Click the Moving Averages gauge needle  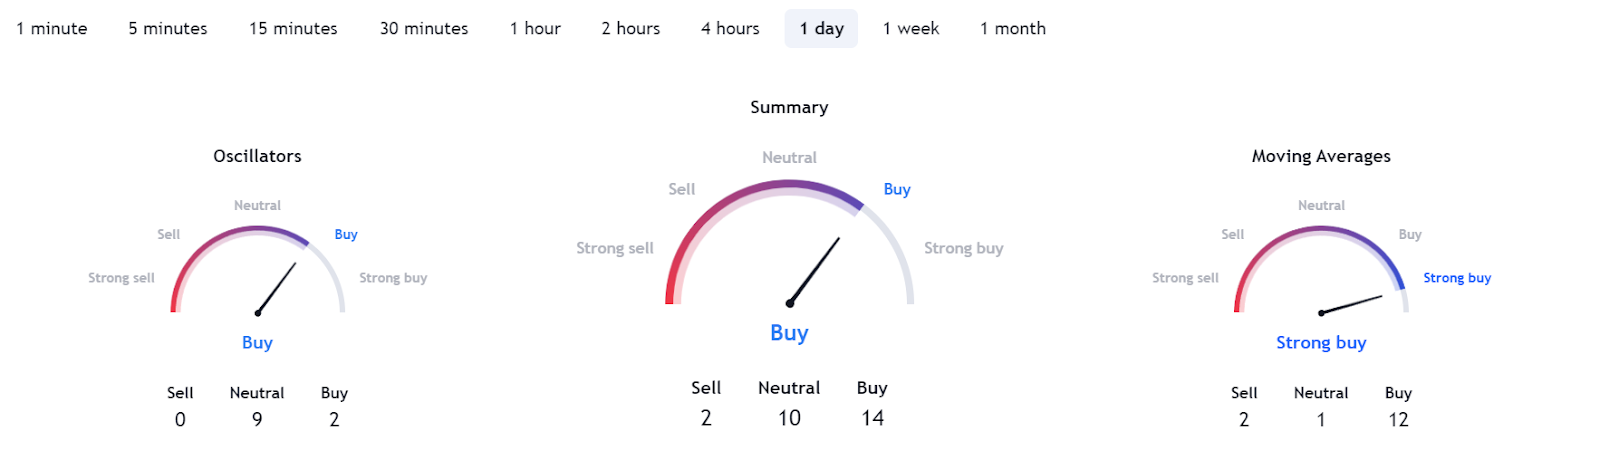coord(1352,304)
